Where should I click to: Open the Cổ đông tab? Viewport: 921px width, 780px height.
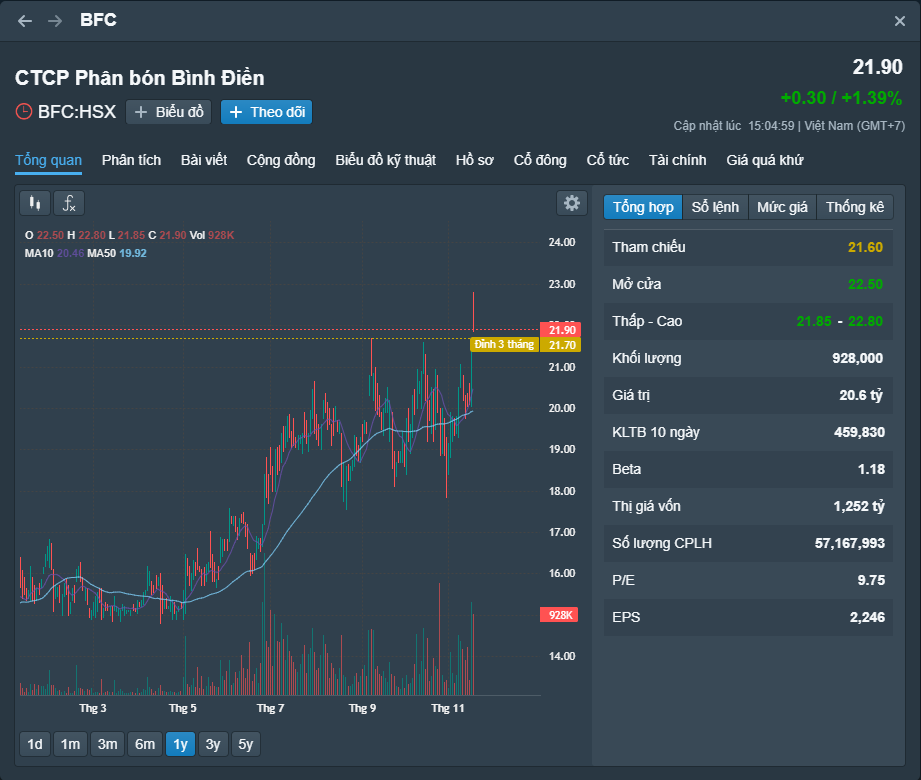pos(540,160)
